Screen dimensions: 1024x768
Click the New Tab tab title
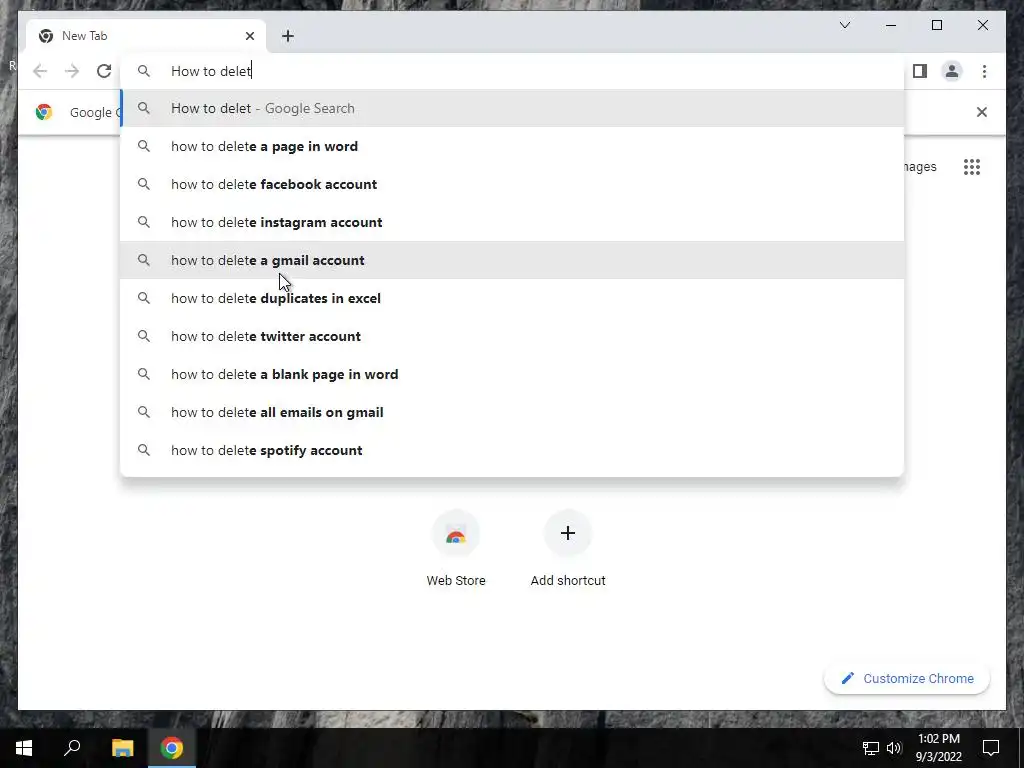pyautogui.click(x=84, y=36)
